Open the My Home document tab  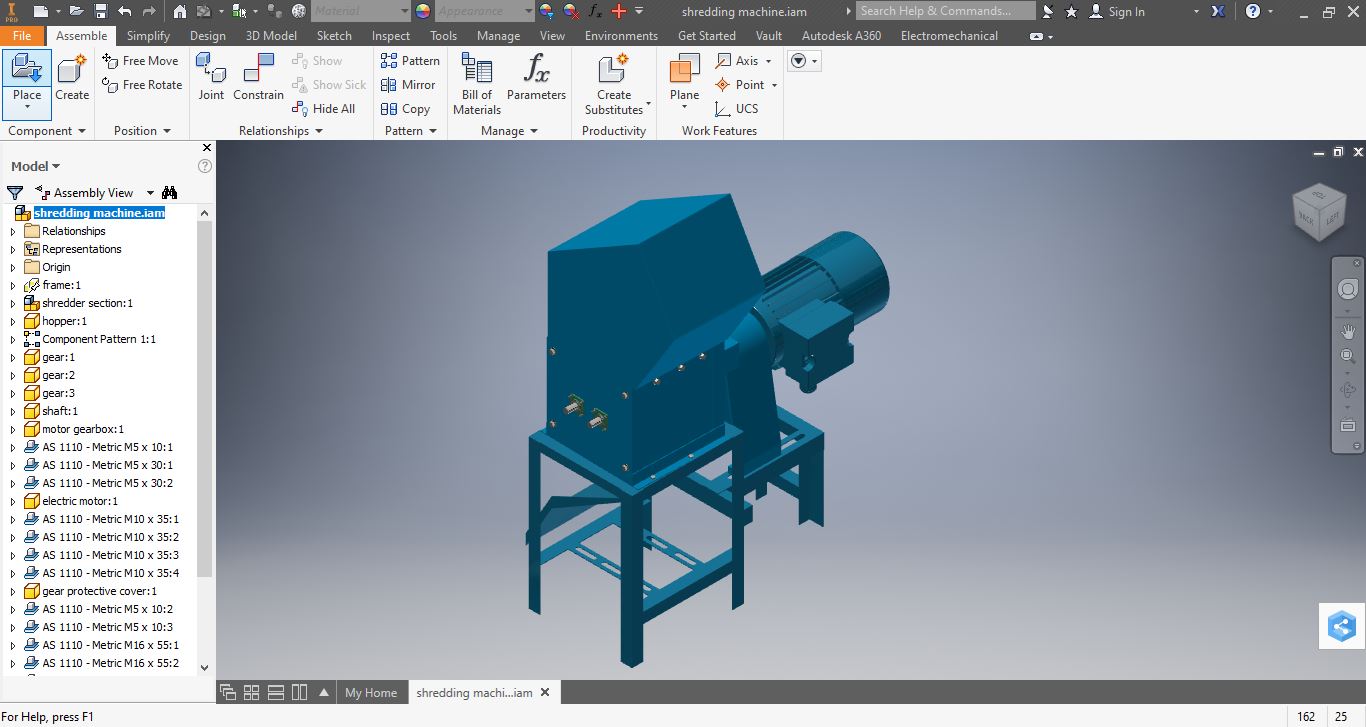click(371, 692)
